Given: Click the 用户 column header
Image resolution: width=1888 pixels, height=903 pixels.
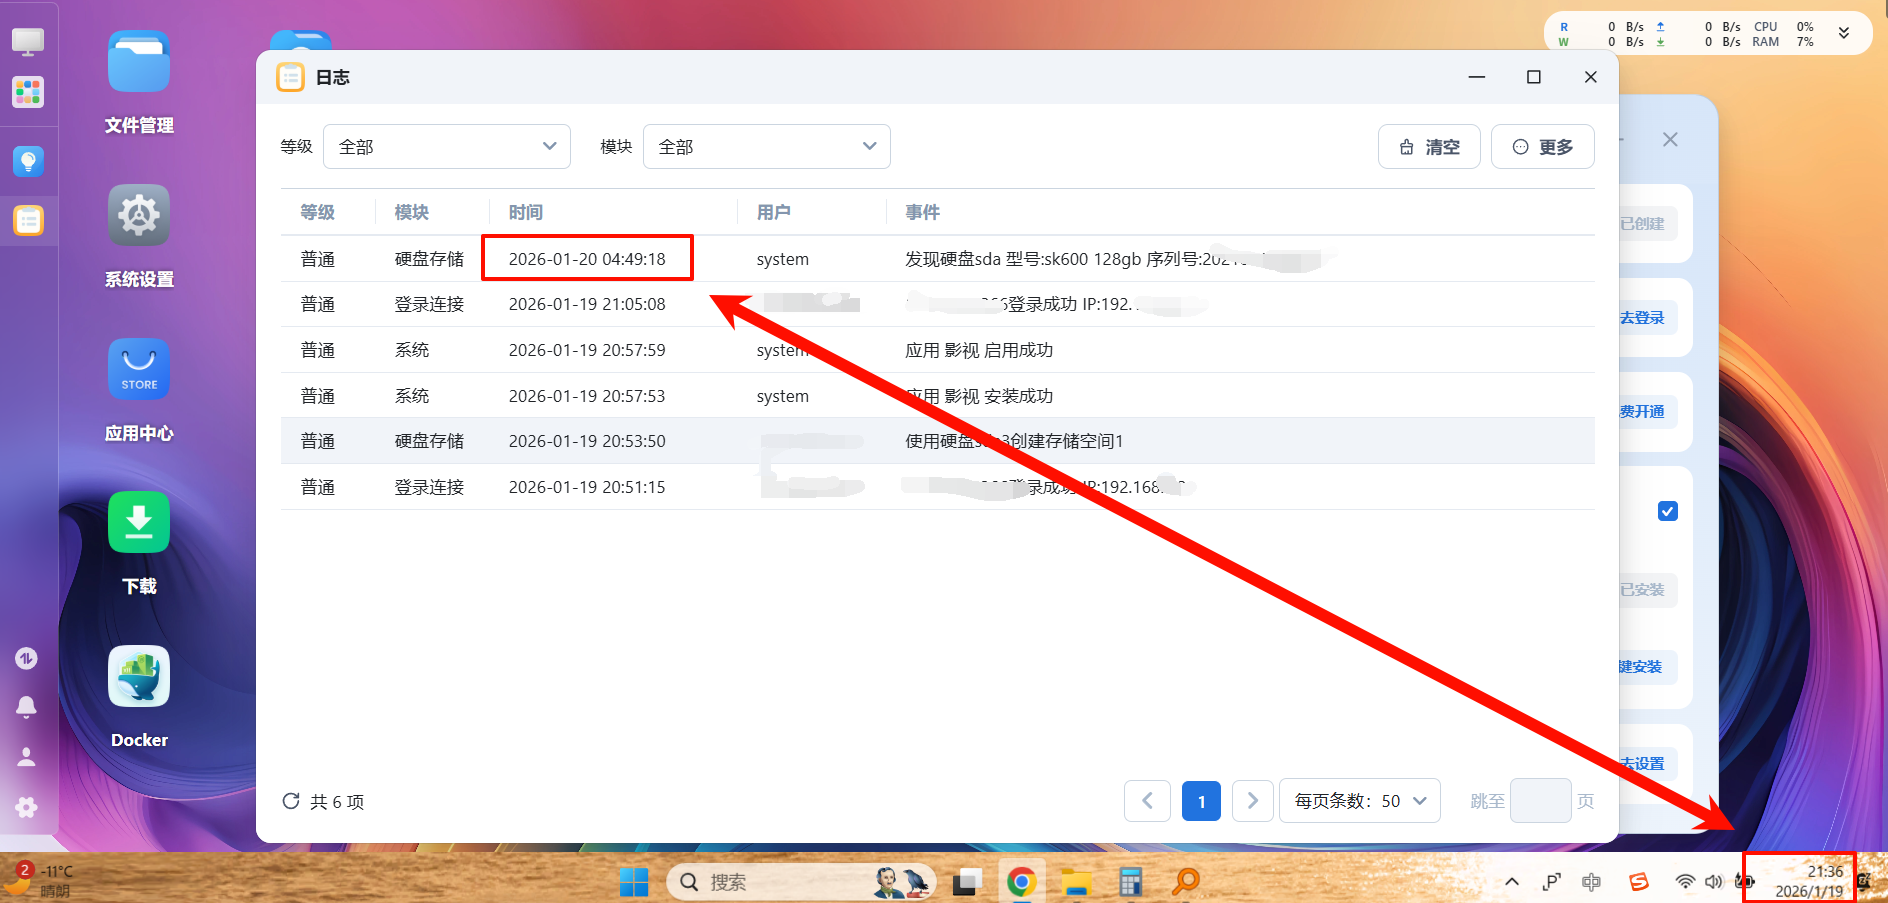Looking at the screenshot, I should (x=774, y=212).
